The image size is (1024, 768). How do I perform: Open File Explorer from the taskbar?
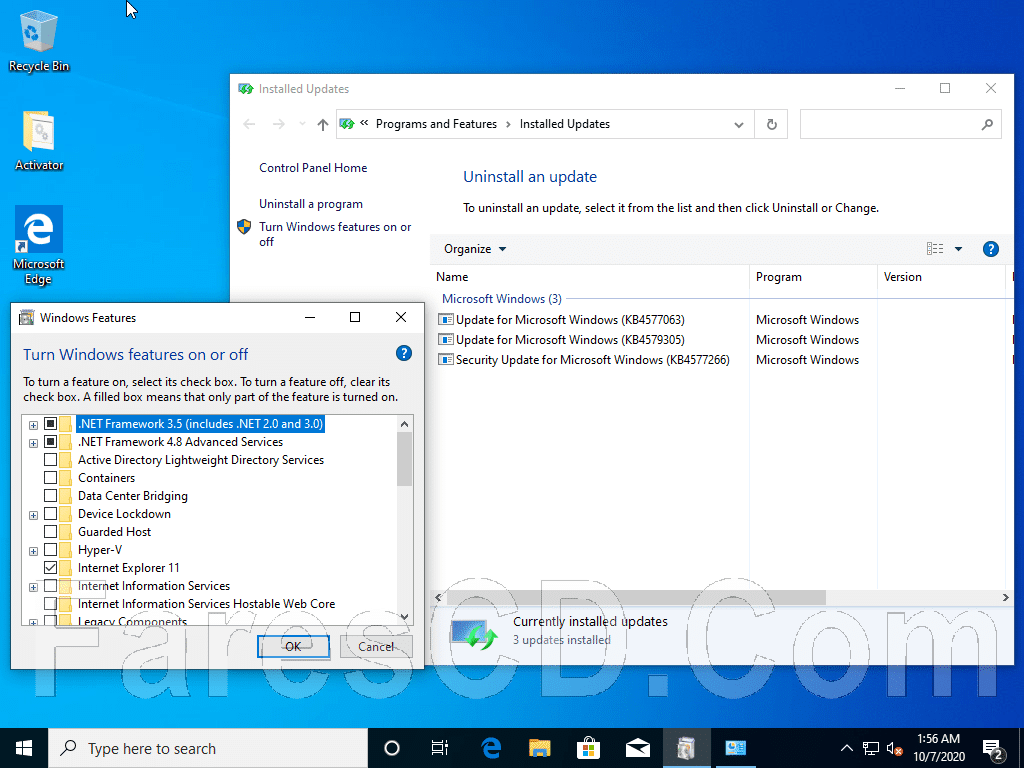point(539,748)
